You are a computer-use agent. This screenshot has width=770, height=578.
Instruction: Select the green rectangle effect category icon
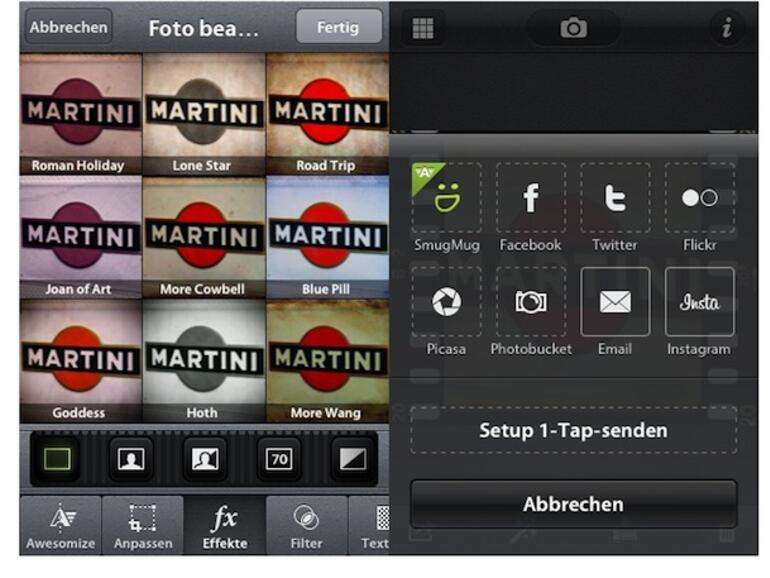[x=57, y=460]
